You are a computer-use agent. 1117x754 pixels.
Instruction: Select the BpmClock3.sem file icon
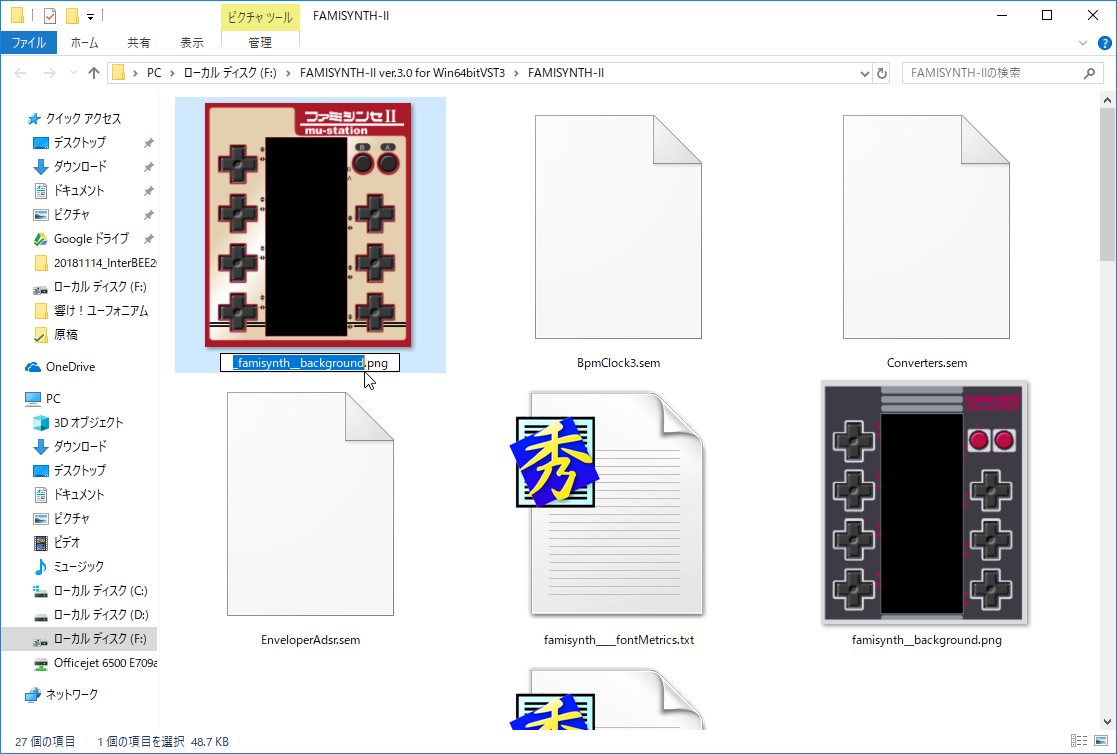tap(618, 227)
